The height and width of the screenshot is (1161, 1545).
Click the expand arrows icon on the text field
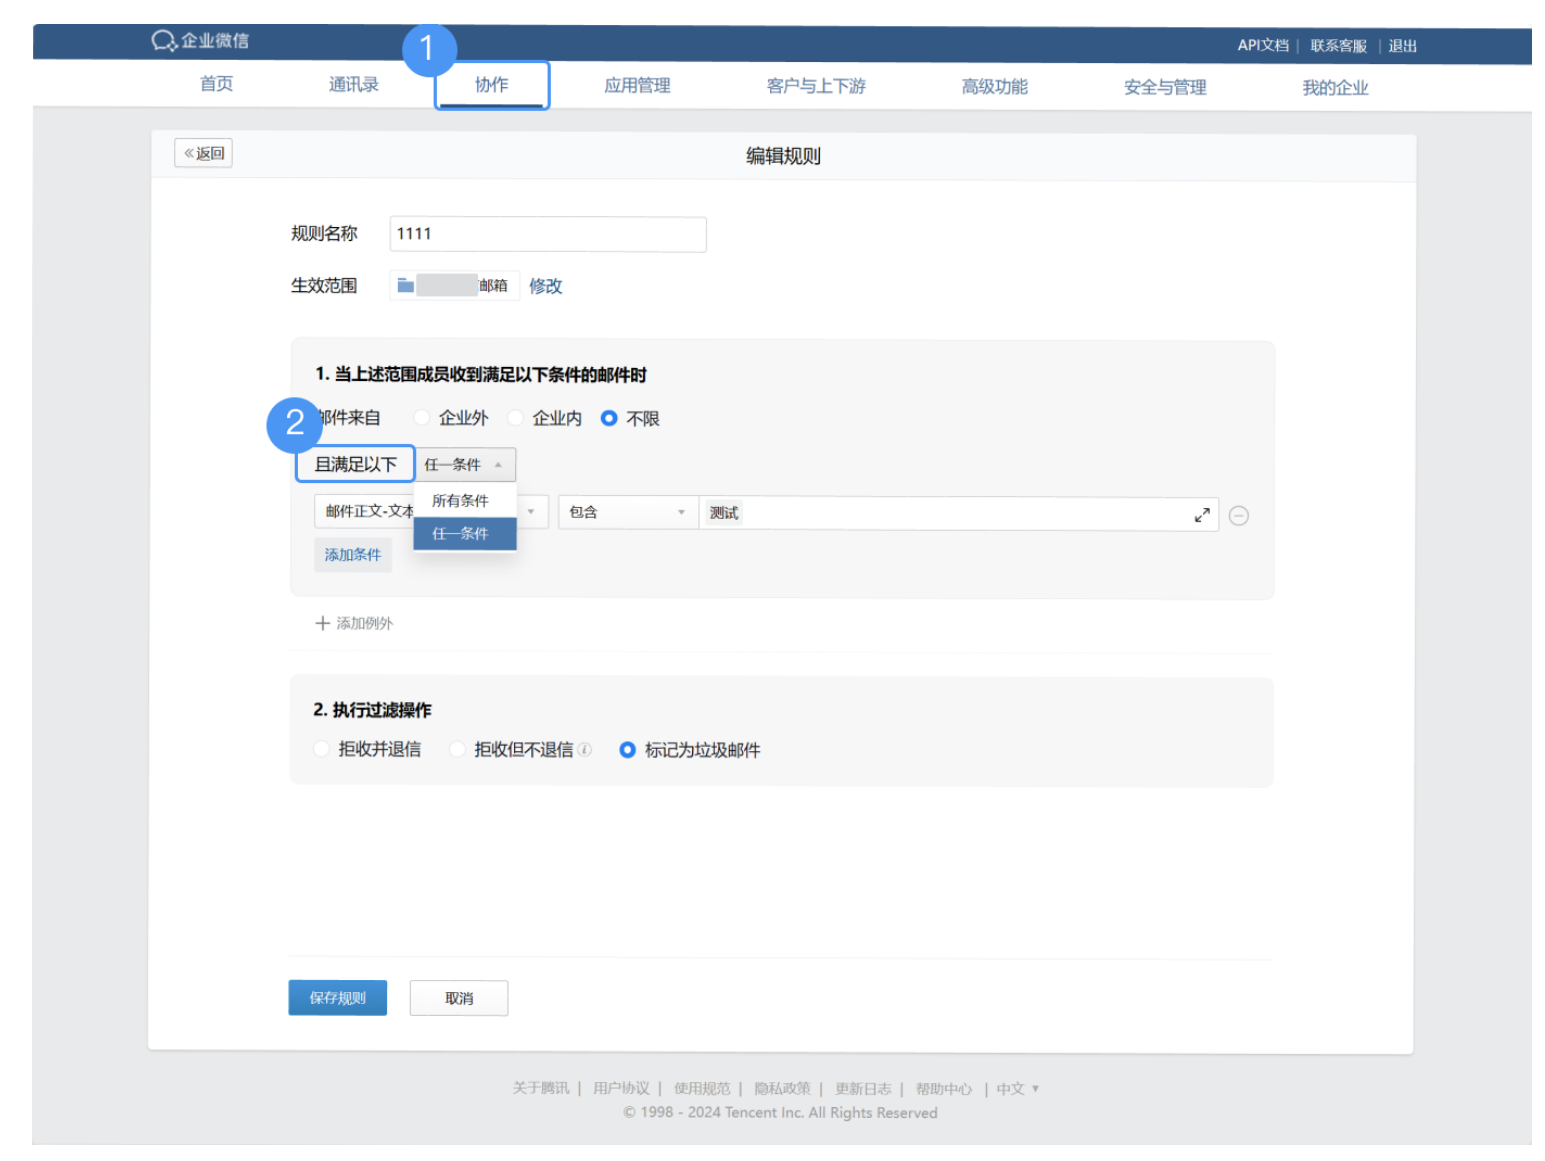[1203, 514]
